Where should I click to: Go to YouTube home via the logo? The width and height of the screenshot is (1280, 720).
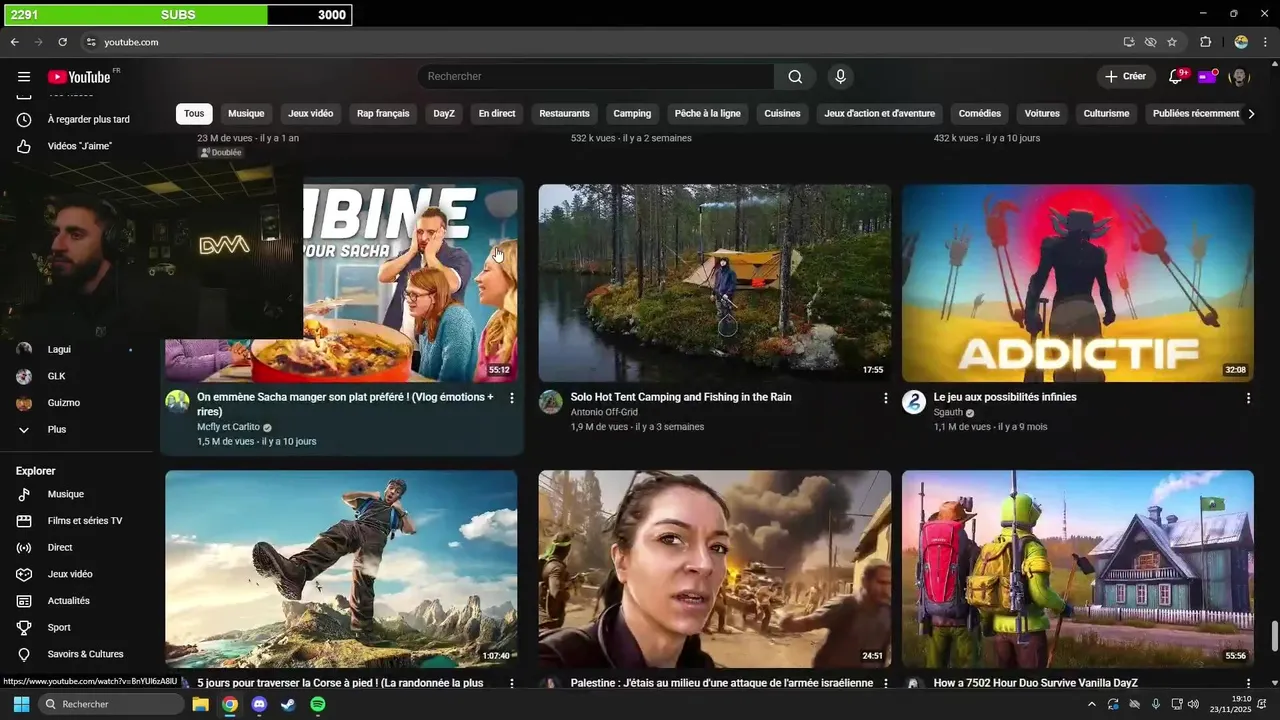(79, 77)
